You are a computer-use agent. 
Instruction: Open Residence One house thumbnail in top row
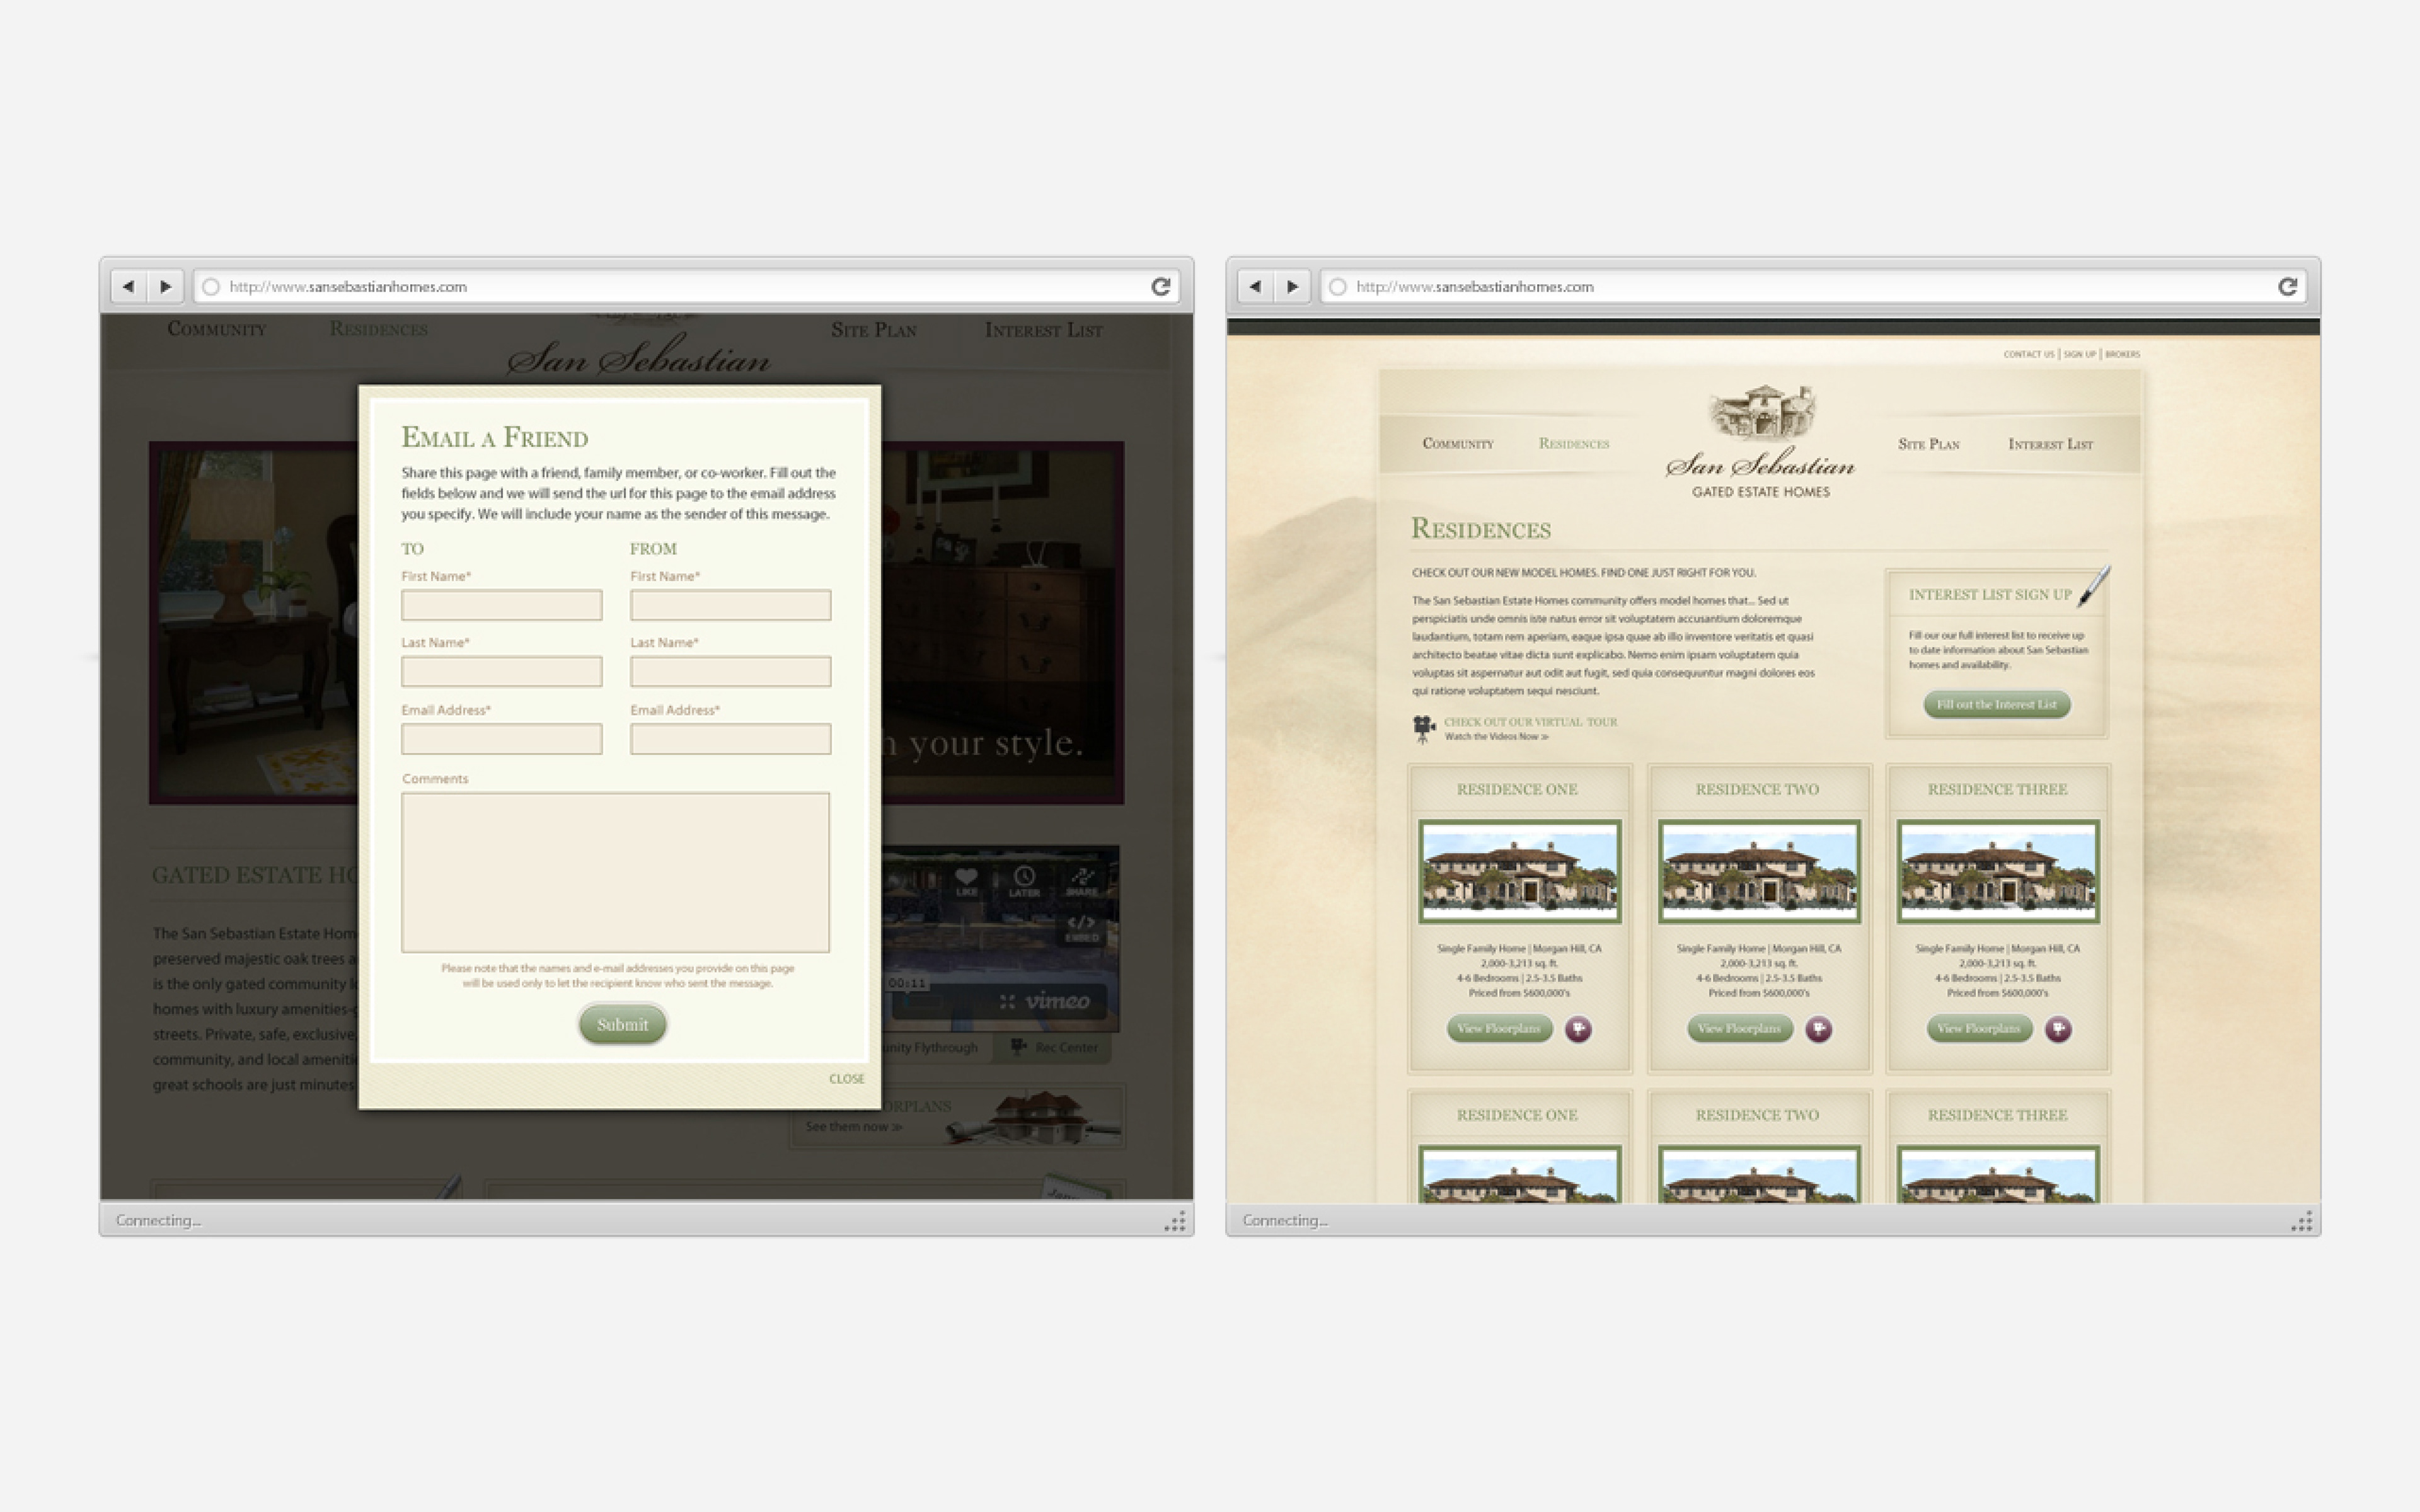1519,872
